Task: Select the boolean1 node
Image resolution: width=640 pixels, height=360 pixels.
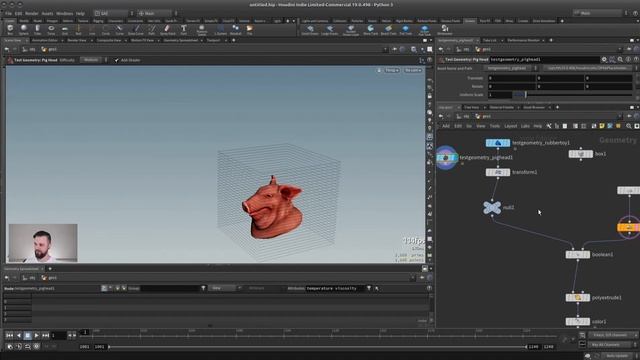Action: point(578,254)
